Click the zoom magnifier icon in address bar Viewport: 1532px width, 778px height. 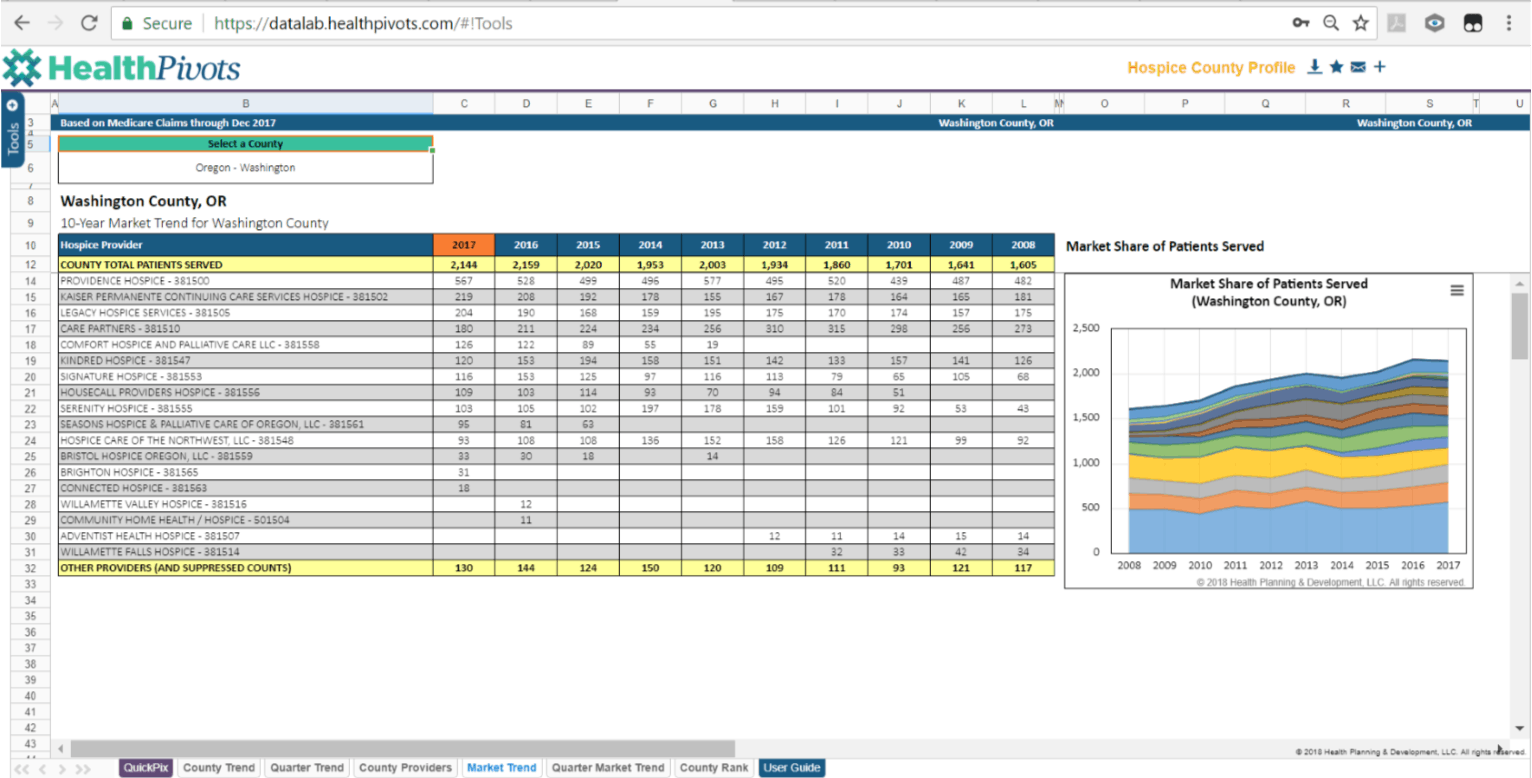click(1331, 23)
